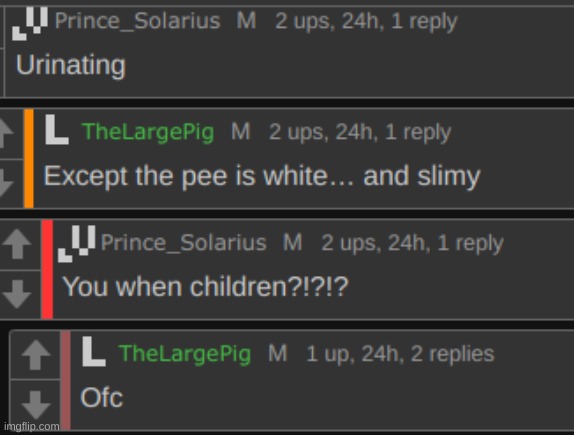Click Prince_Solarius avatar icon on Urinating comment
The image size is (574, 435).
pyautogui.click(x=30, y=23)
